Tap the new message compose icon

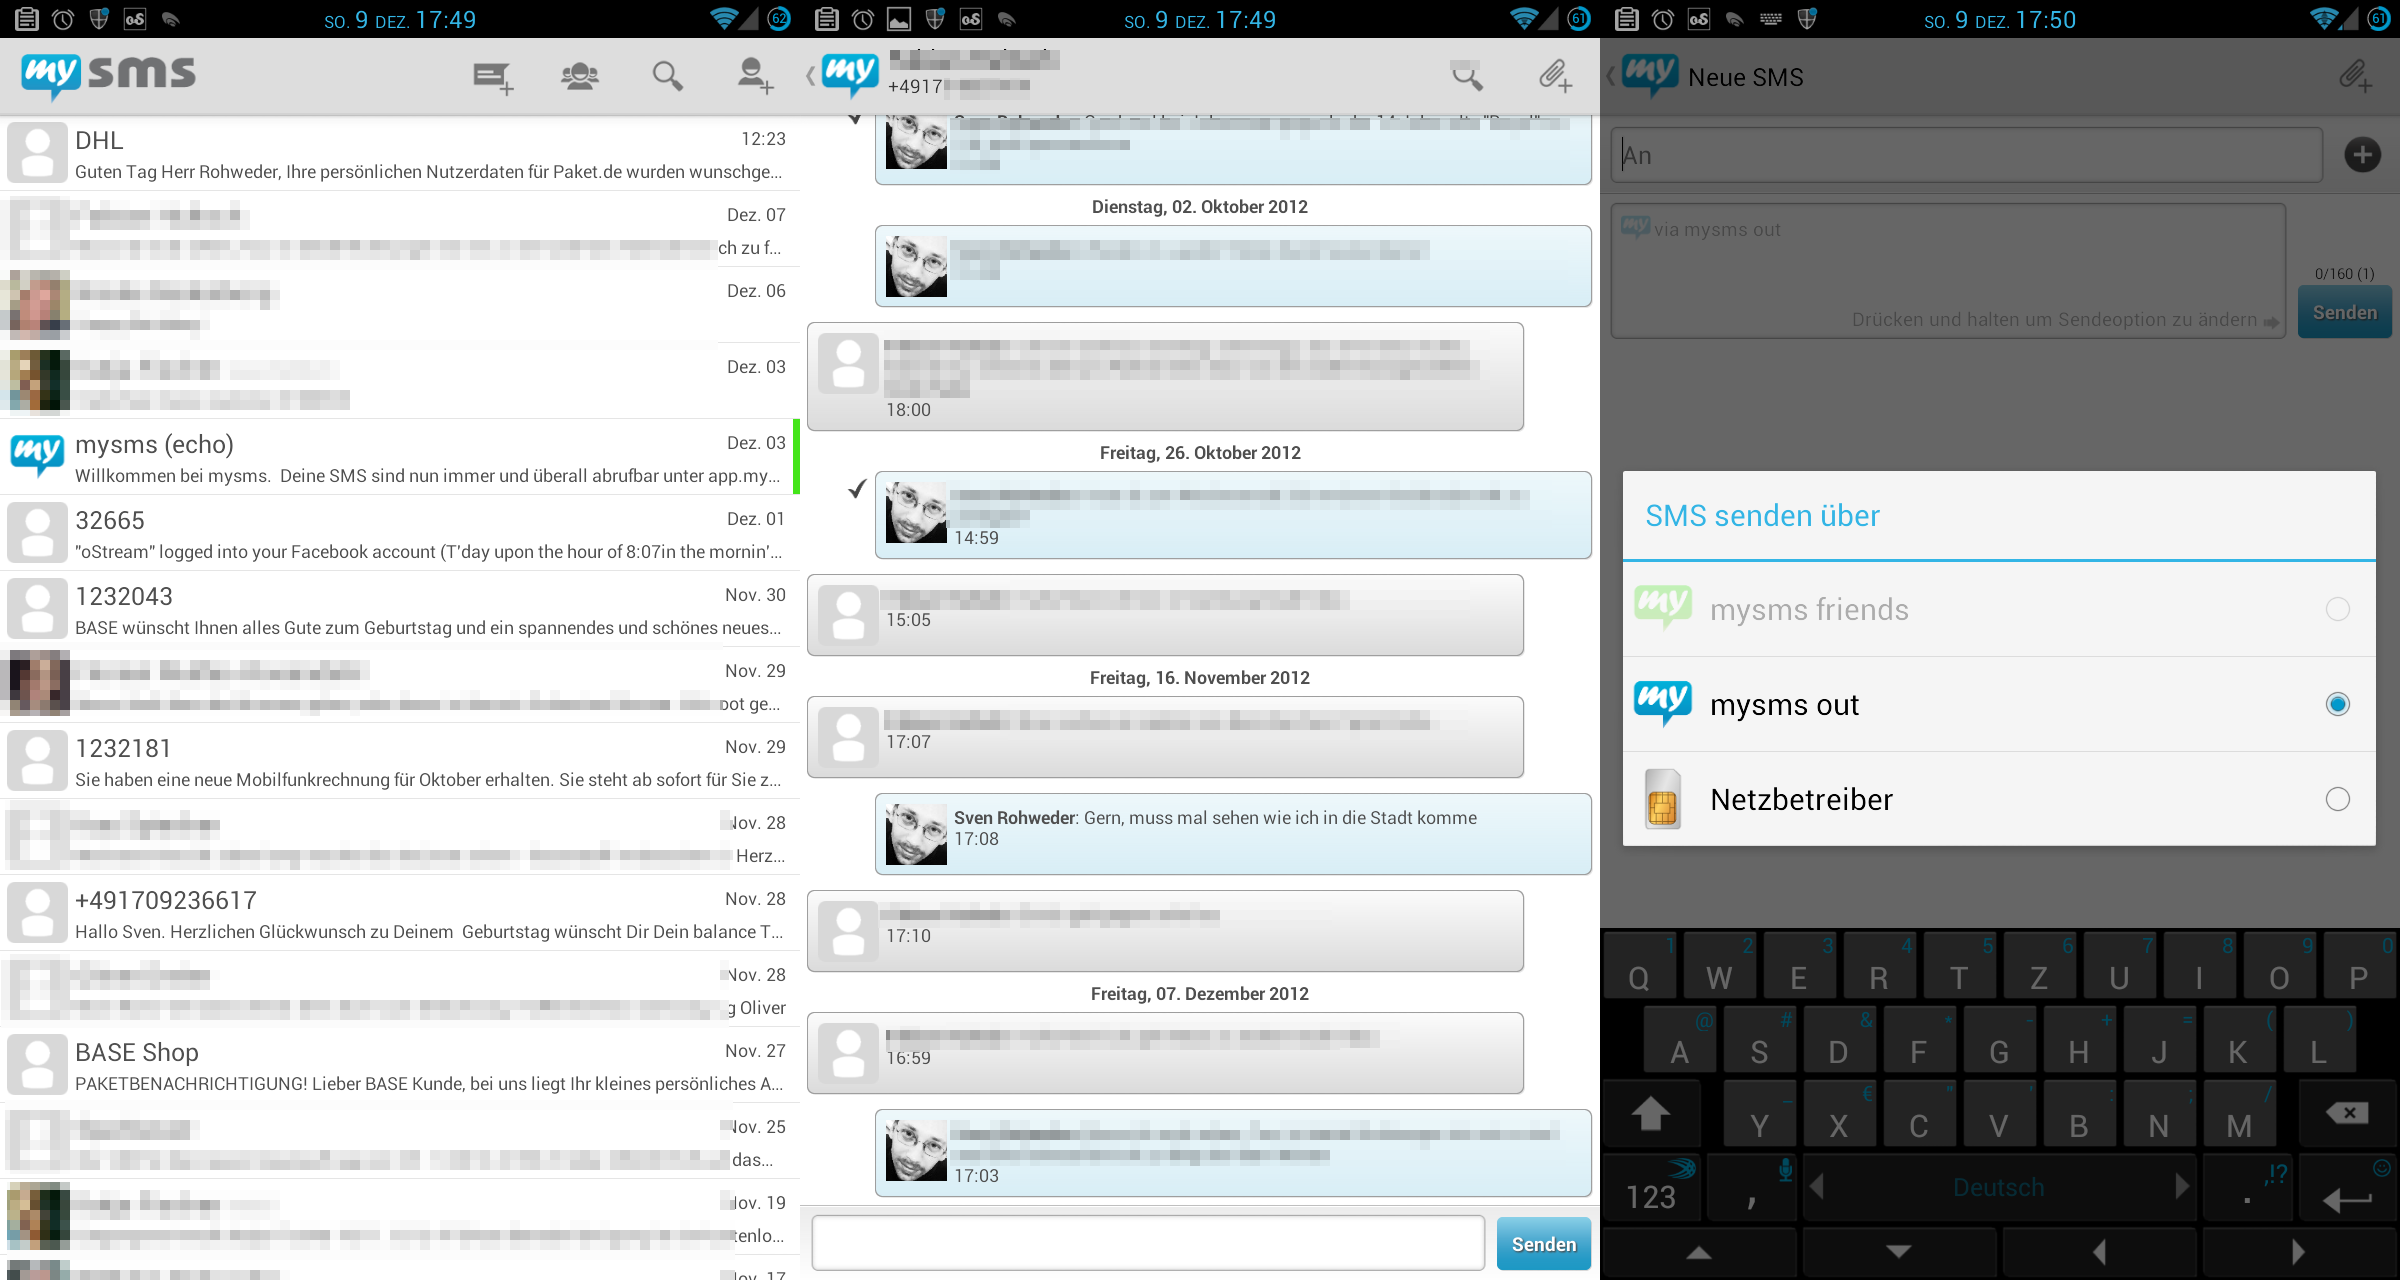493,77
